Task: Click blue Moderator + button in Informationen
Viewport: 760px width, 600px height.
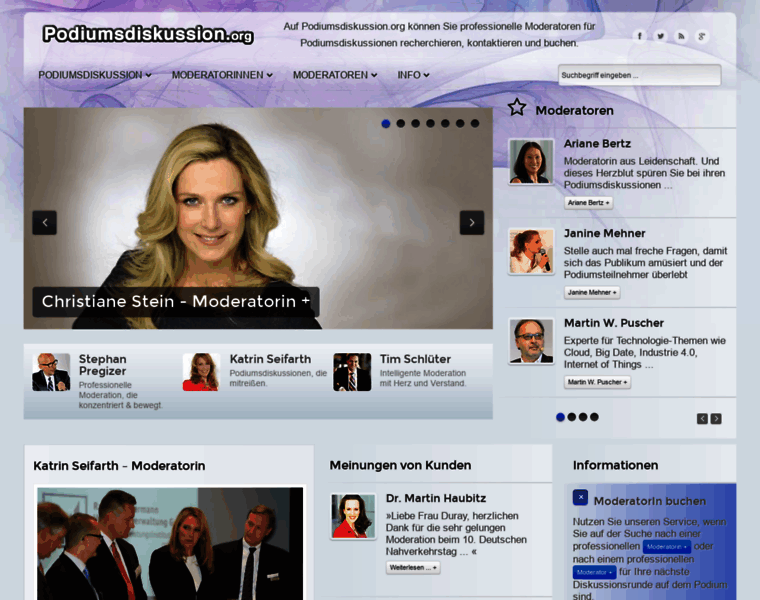Action: [x=595, y=572]
